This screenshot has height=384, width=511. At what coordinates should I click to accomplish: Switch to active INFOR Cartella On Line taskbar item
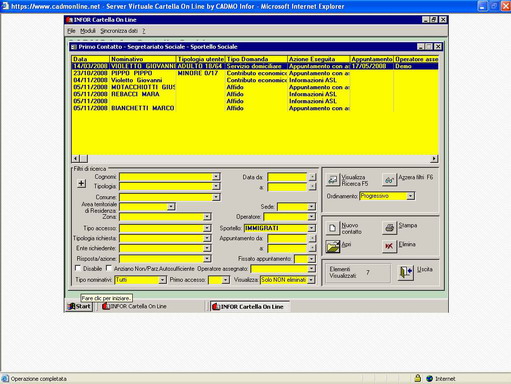coord(250,306)
